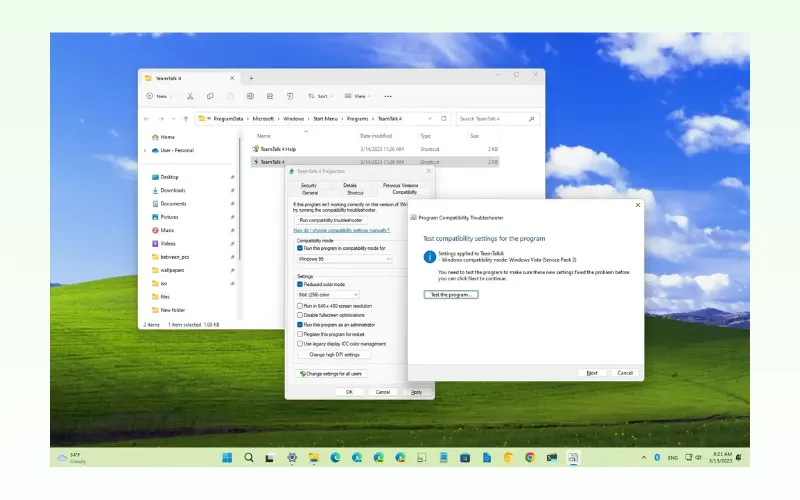Viewport: 800px width, 500px height.
Task: Click the blue info icon in Troubleshooter
Action: click(430, 256)
